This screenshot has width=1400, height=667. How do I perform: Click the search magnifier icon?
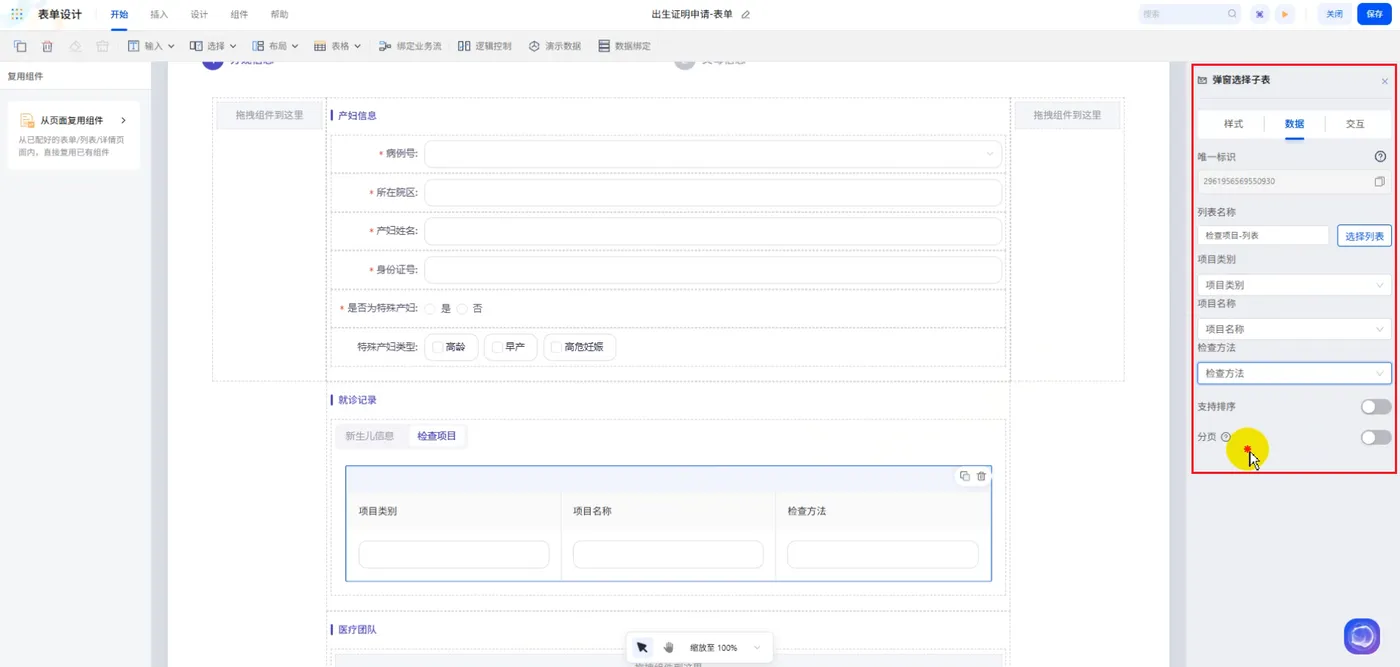click(1232, 14)
